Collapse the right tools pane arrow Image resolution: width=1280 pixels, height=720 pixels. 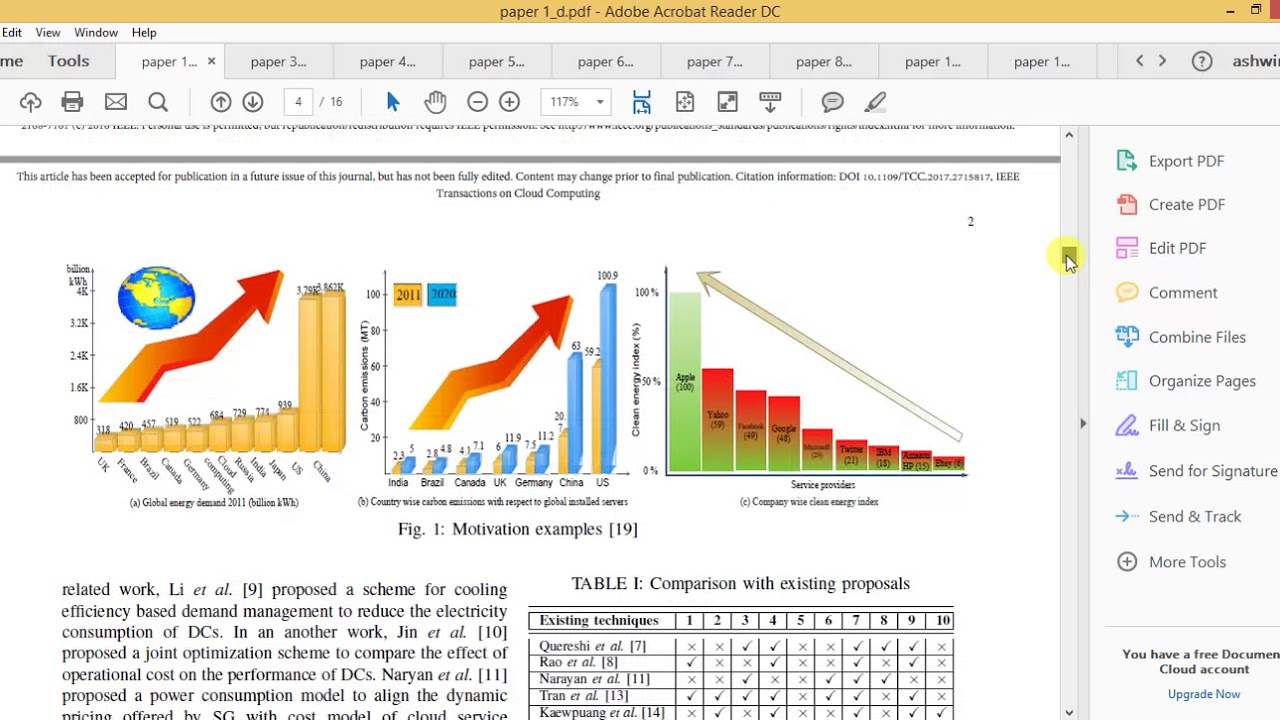click(x=1083, y=424)
